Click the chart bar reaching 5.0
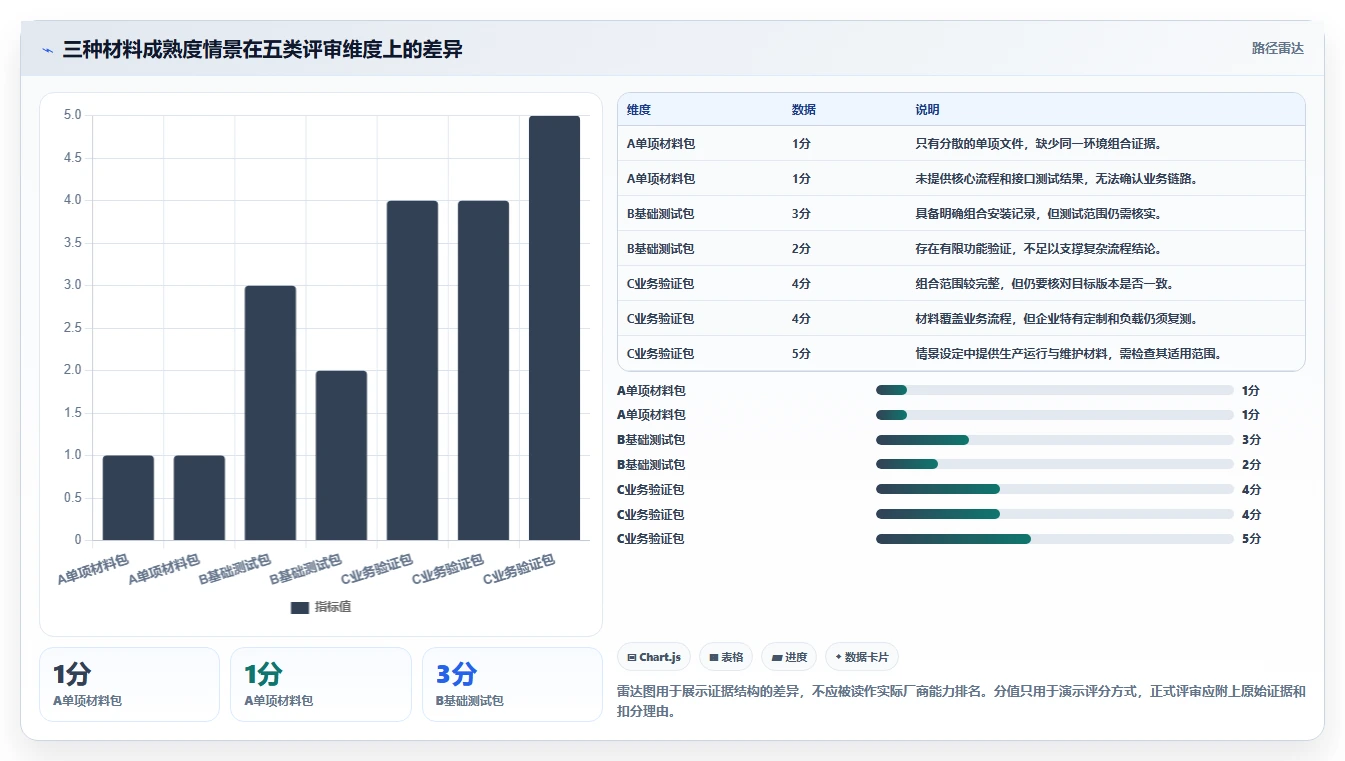 click(x=554, y=328)
